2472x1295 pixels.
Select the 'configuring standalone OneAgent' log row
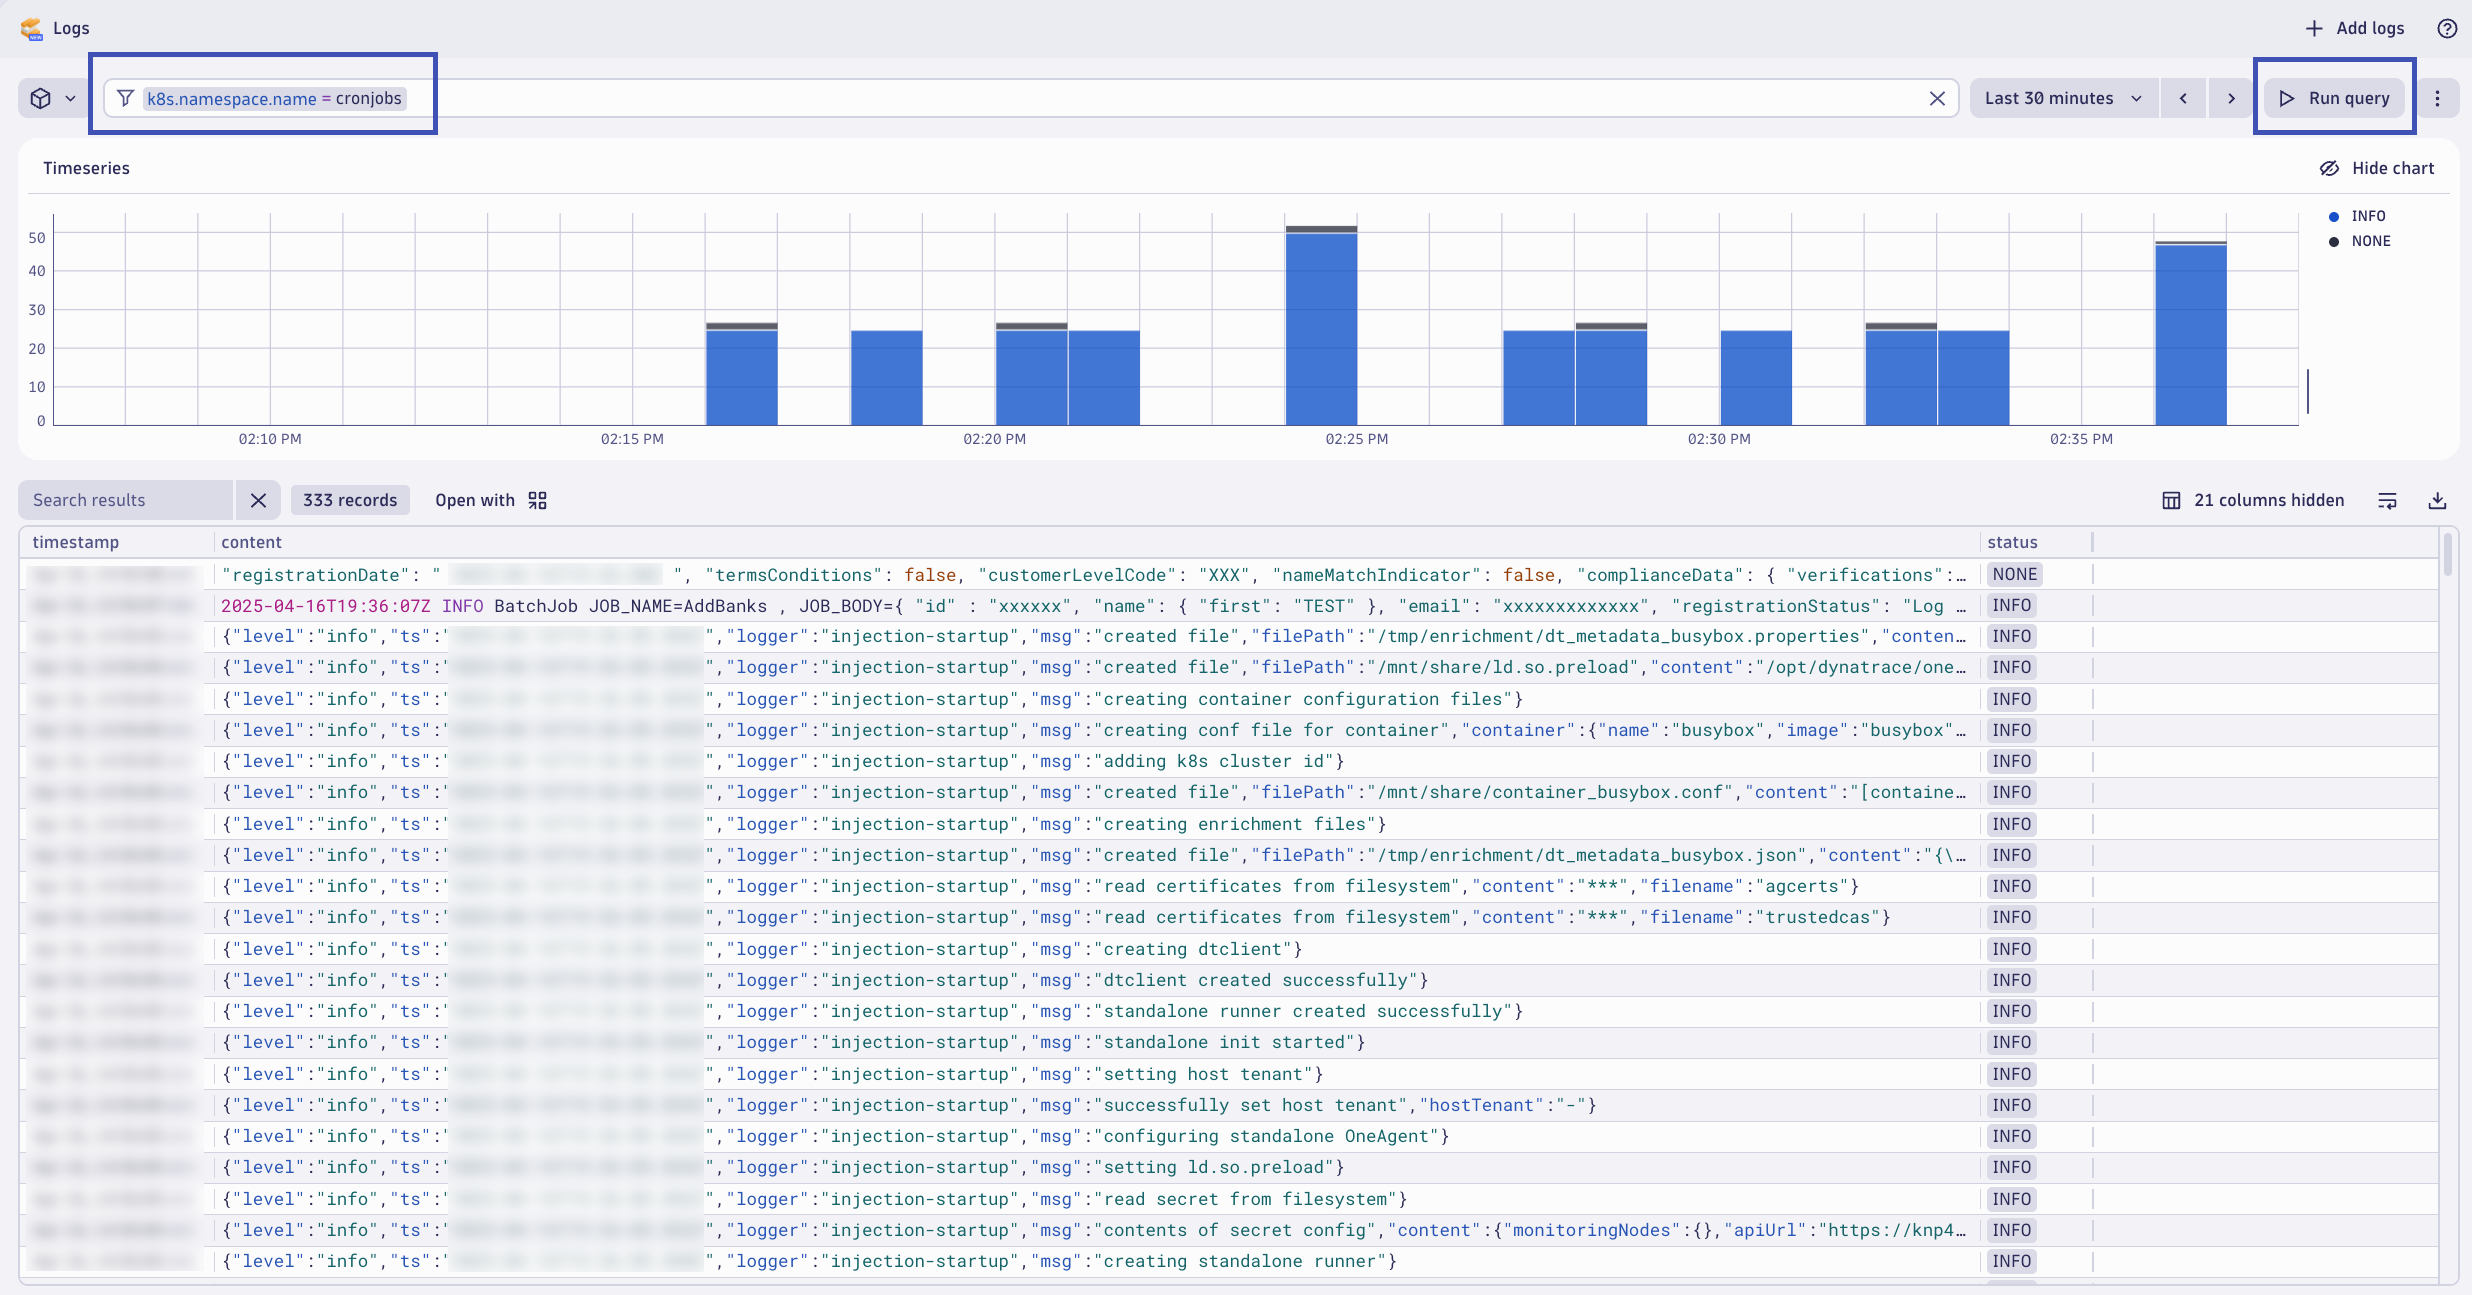(x=1229, y=1137)
